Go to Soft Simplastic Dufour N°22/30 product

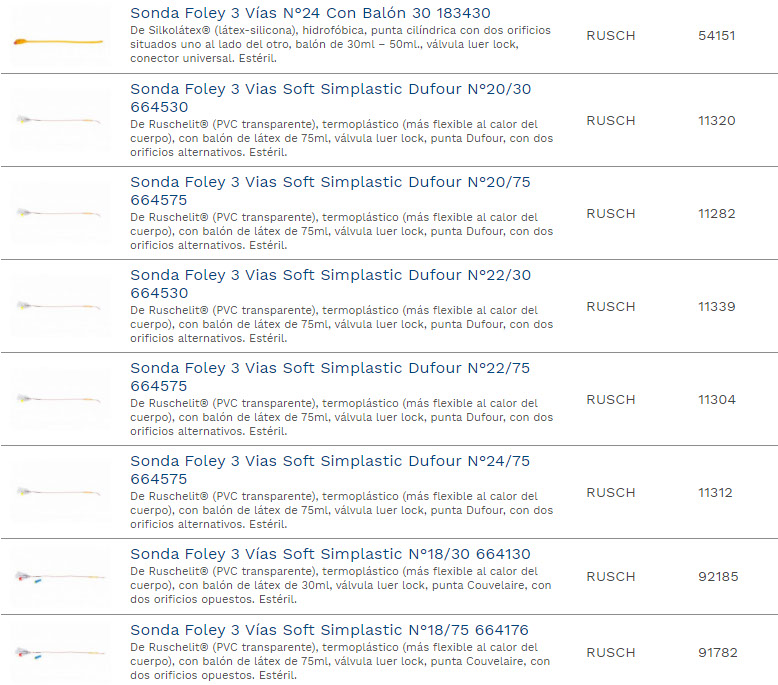(330, 283)
